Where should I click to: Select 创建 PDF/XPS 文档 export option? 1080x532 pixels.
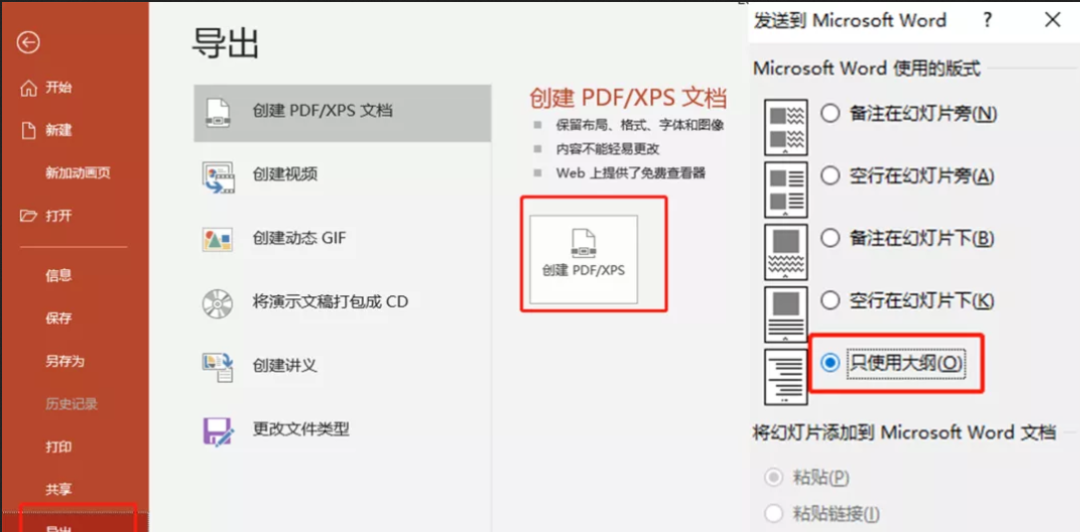[x=342, y=112]
